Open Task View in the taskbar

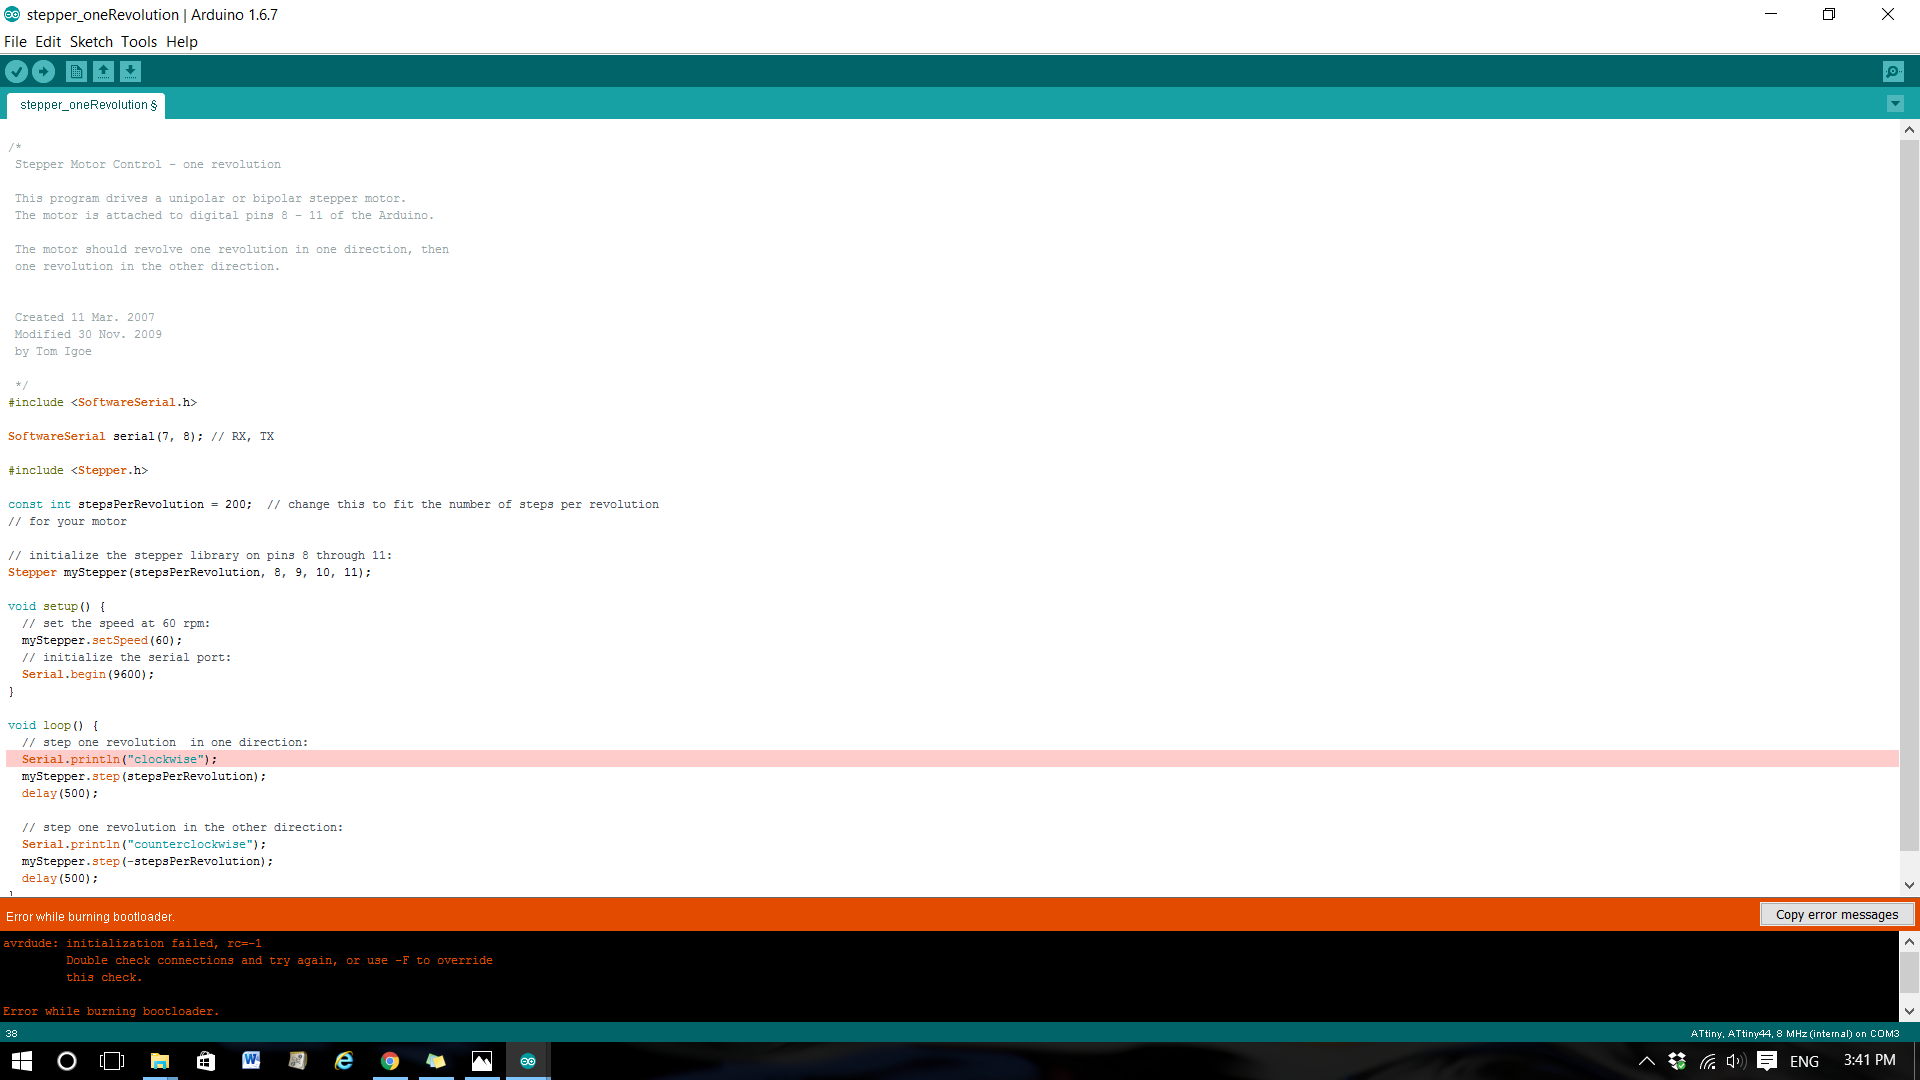[x=112, y=1061]
